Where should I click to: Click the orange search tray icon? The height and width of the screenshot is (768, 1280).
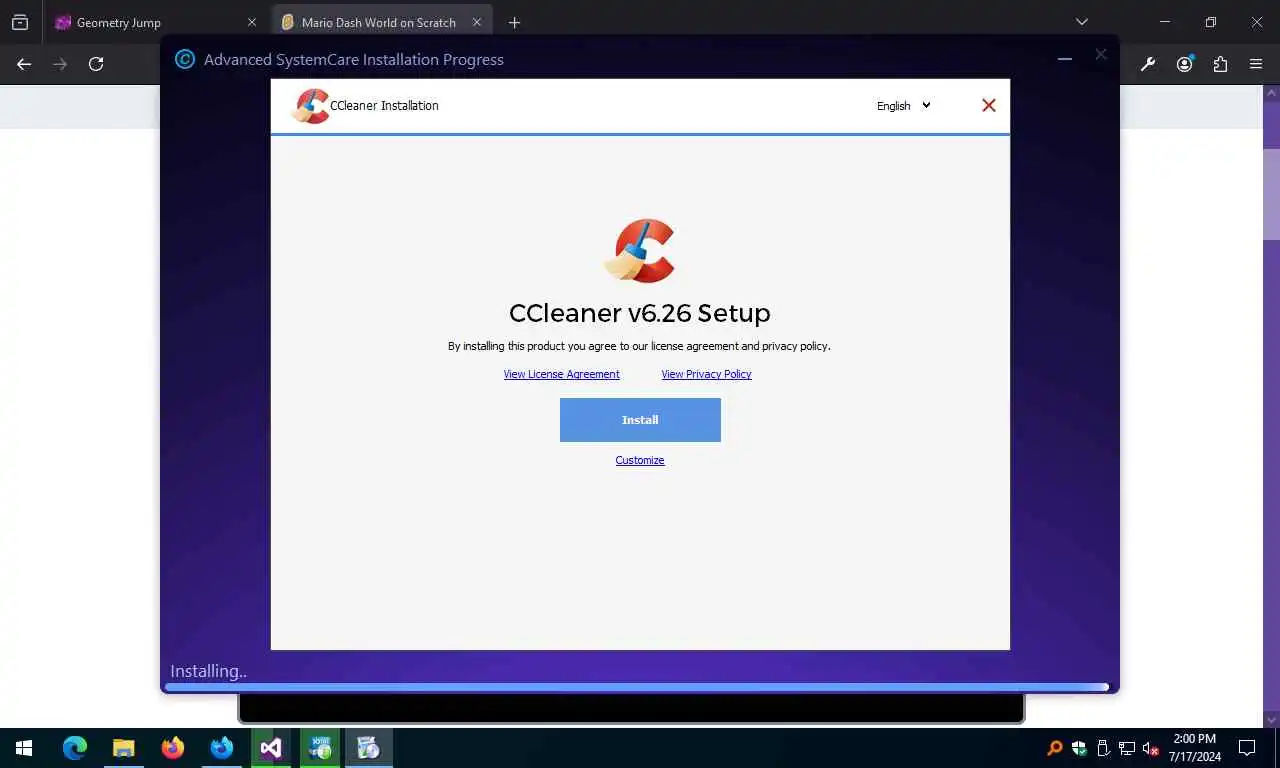[1054, 748]
